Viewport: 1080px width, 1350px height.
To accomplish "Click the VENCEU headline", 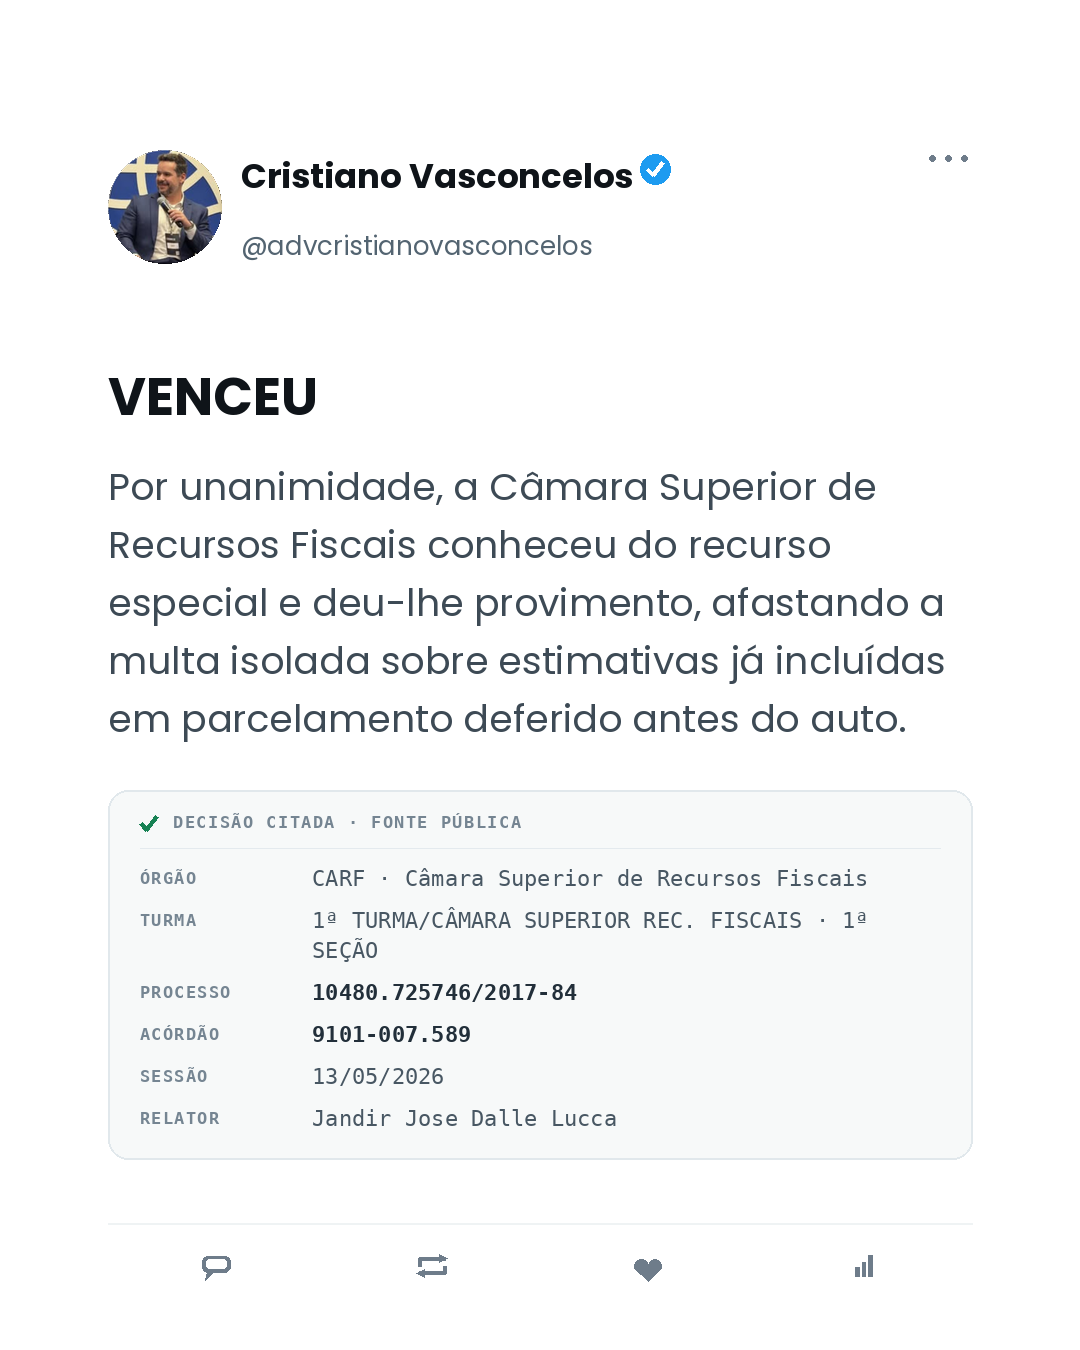I will click(213, 397).
